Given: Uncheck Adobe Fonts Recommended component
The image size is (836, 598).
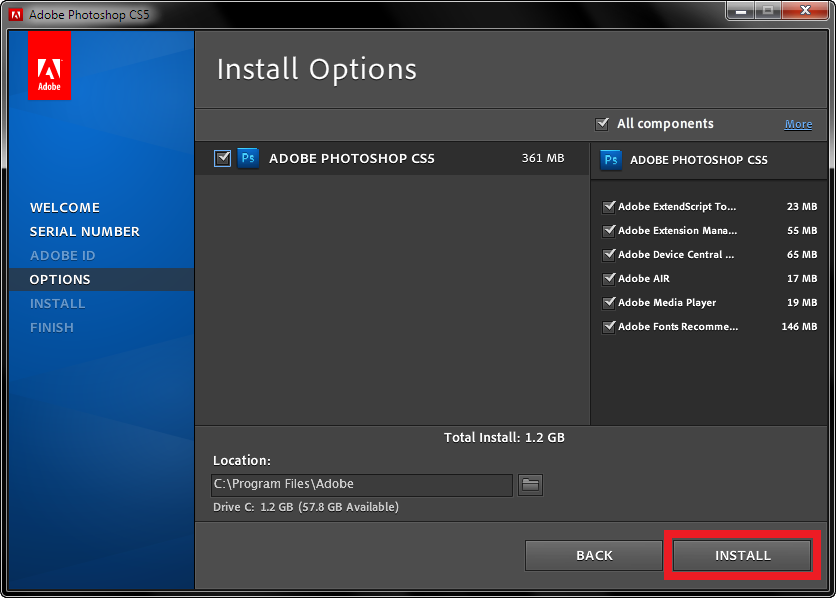Looking at the screenshot, I should point(608,326).
